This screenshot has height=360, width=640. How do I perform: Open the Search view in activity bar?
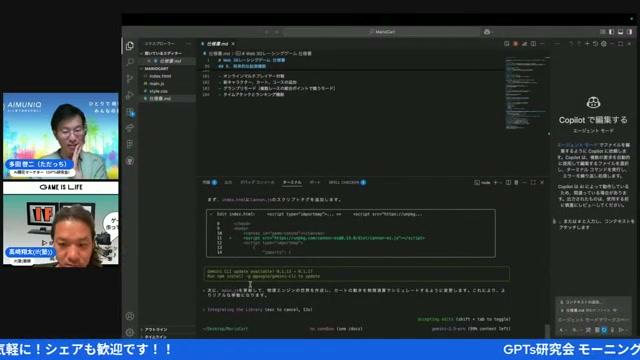click(130, 62)
